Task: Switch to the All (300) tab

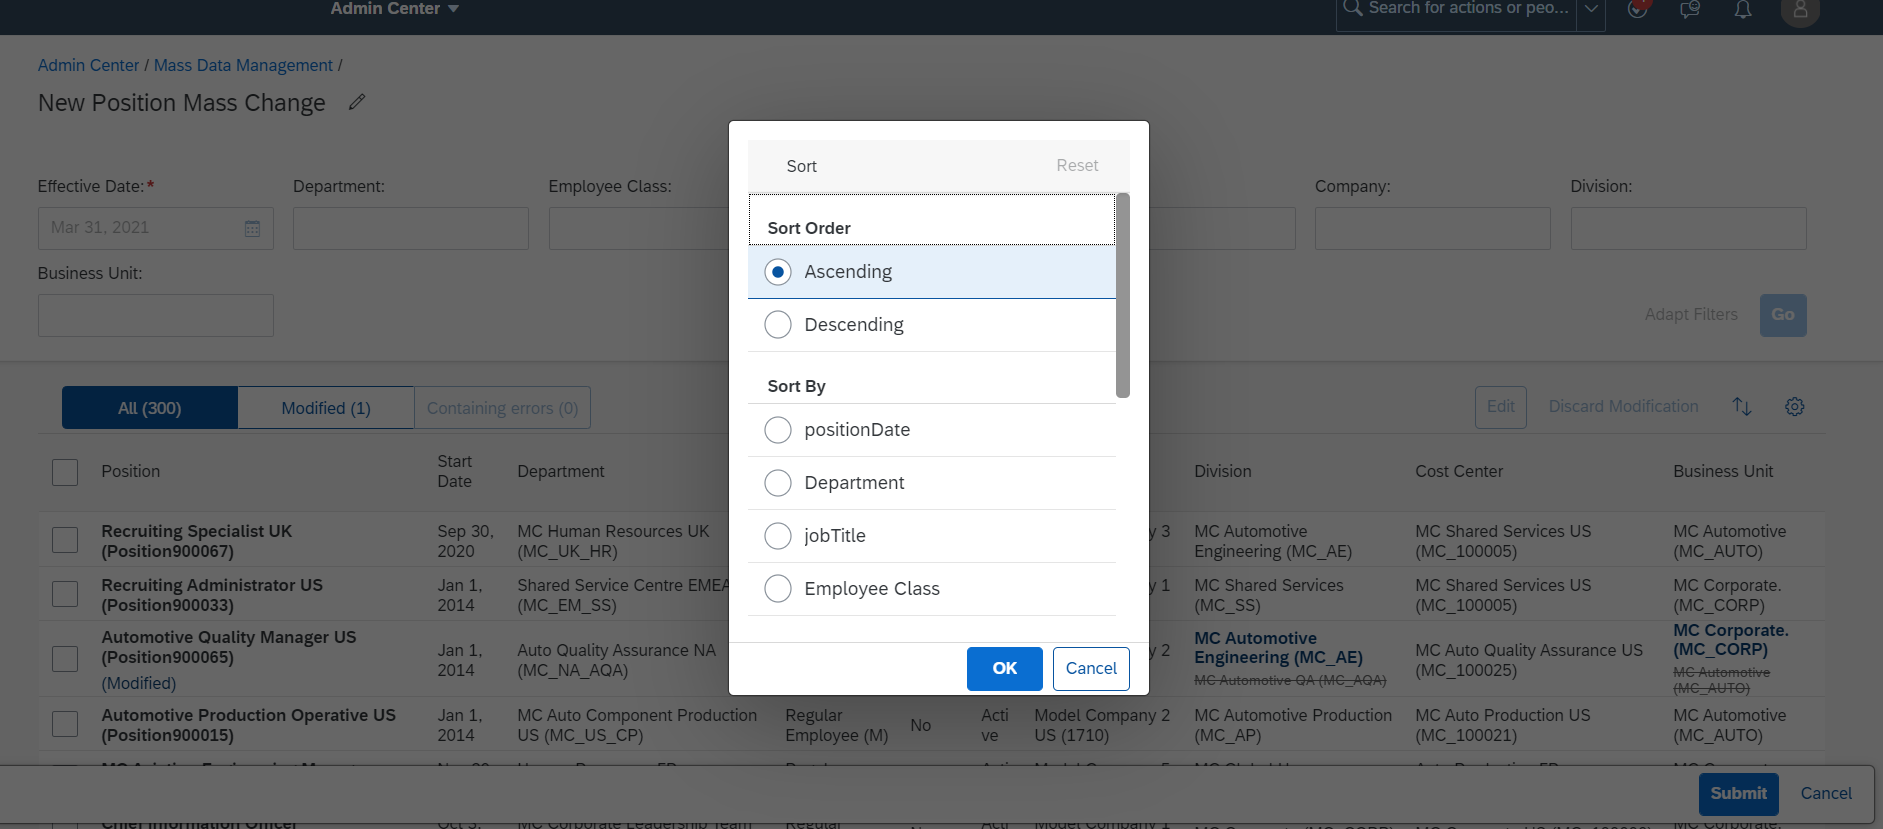Action: (x=150, y=408)
